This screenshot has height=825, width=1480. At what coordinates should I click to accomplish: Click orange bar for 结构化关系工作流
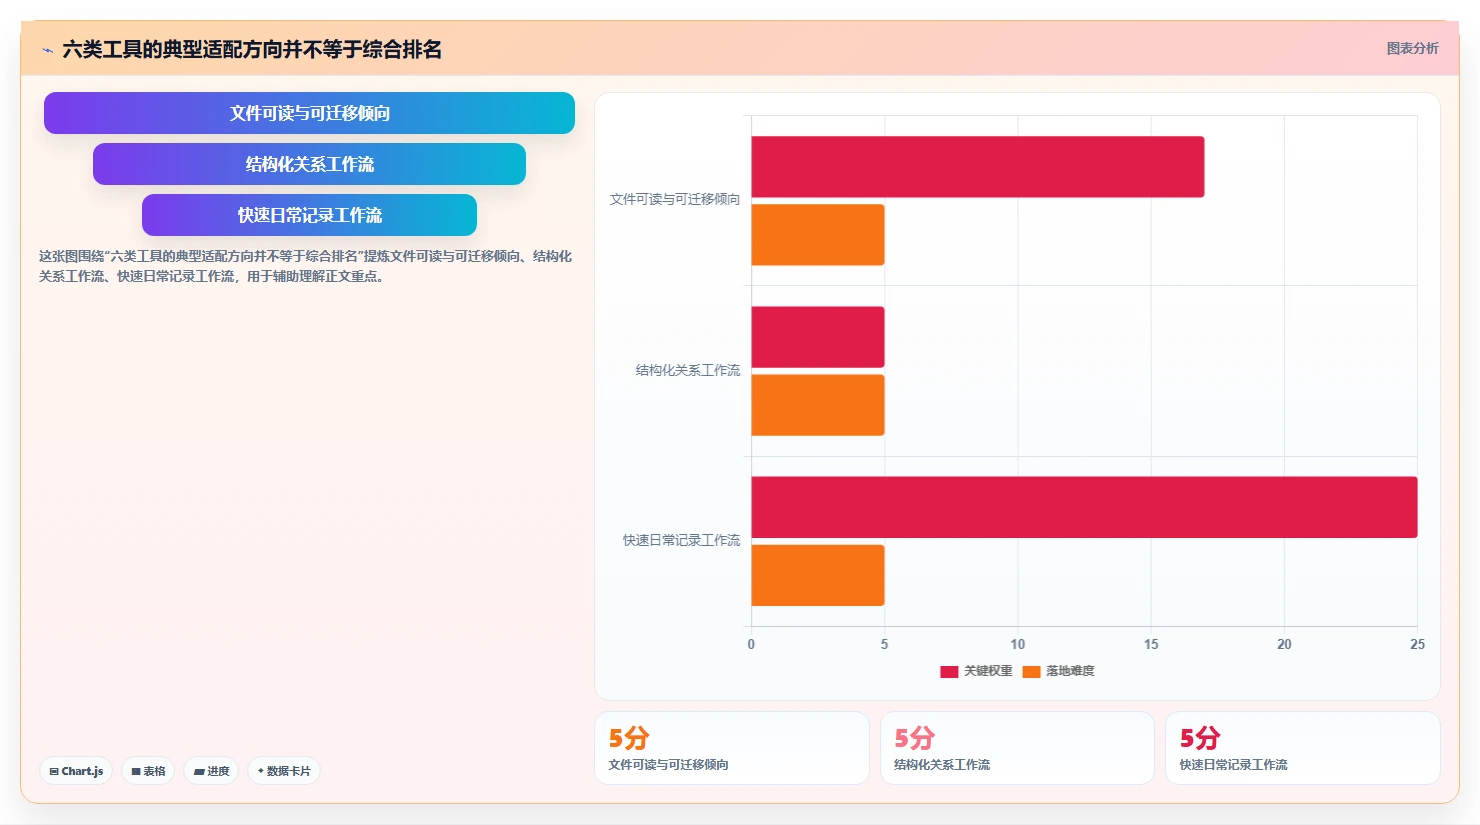[818, 405]
